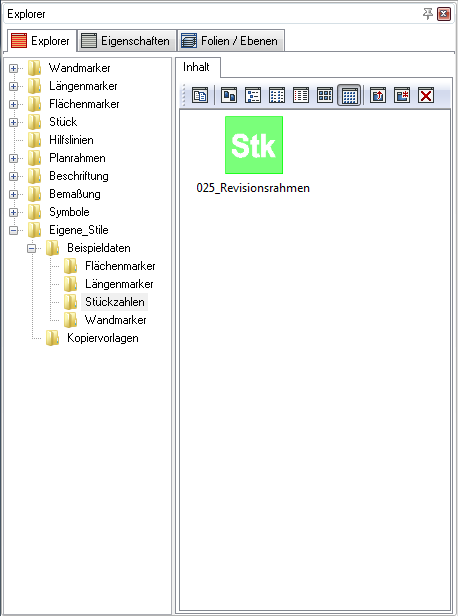The height and width of the screenshot is (616, 458).
Task: Open the Folien / Ebenen tab
Action: point(230,41)
